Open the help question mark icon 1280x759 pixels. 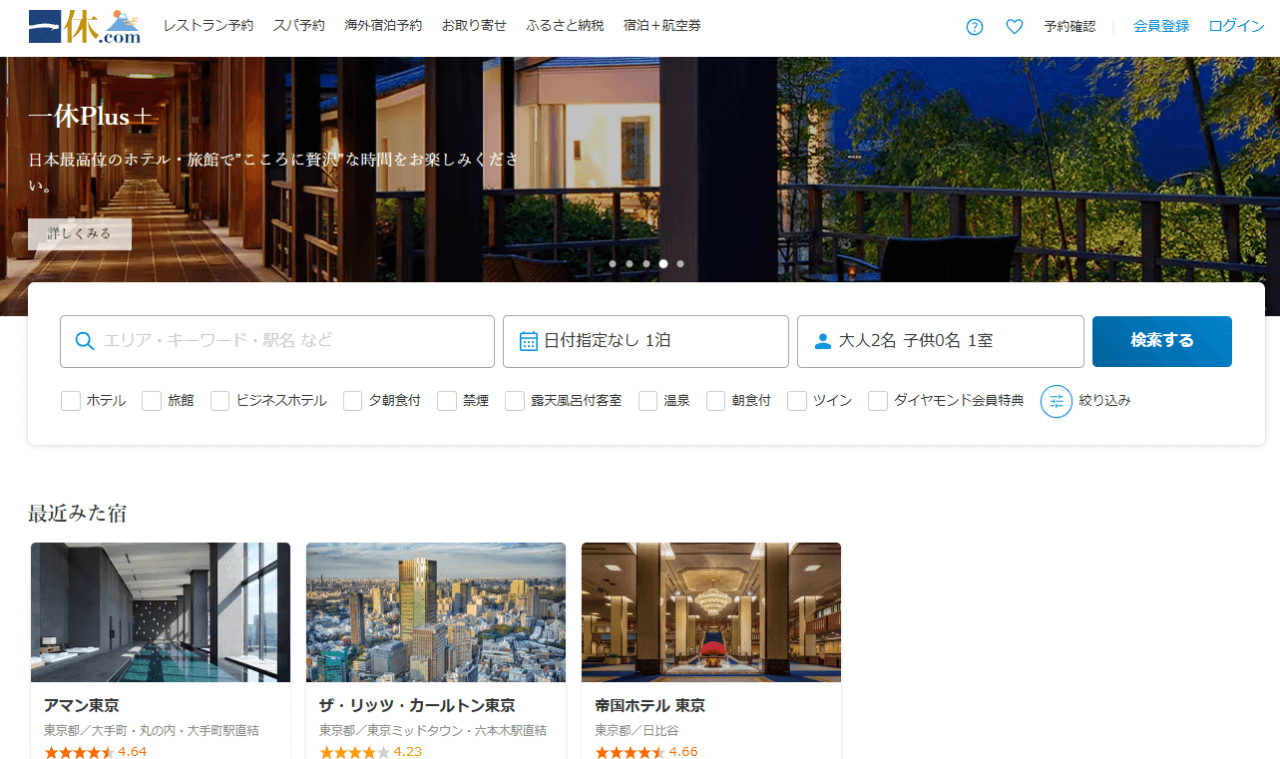974,26
